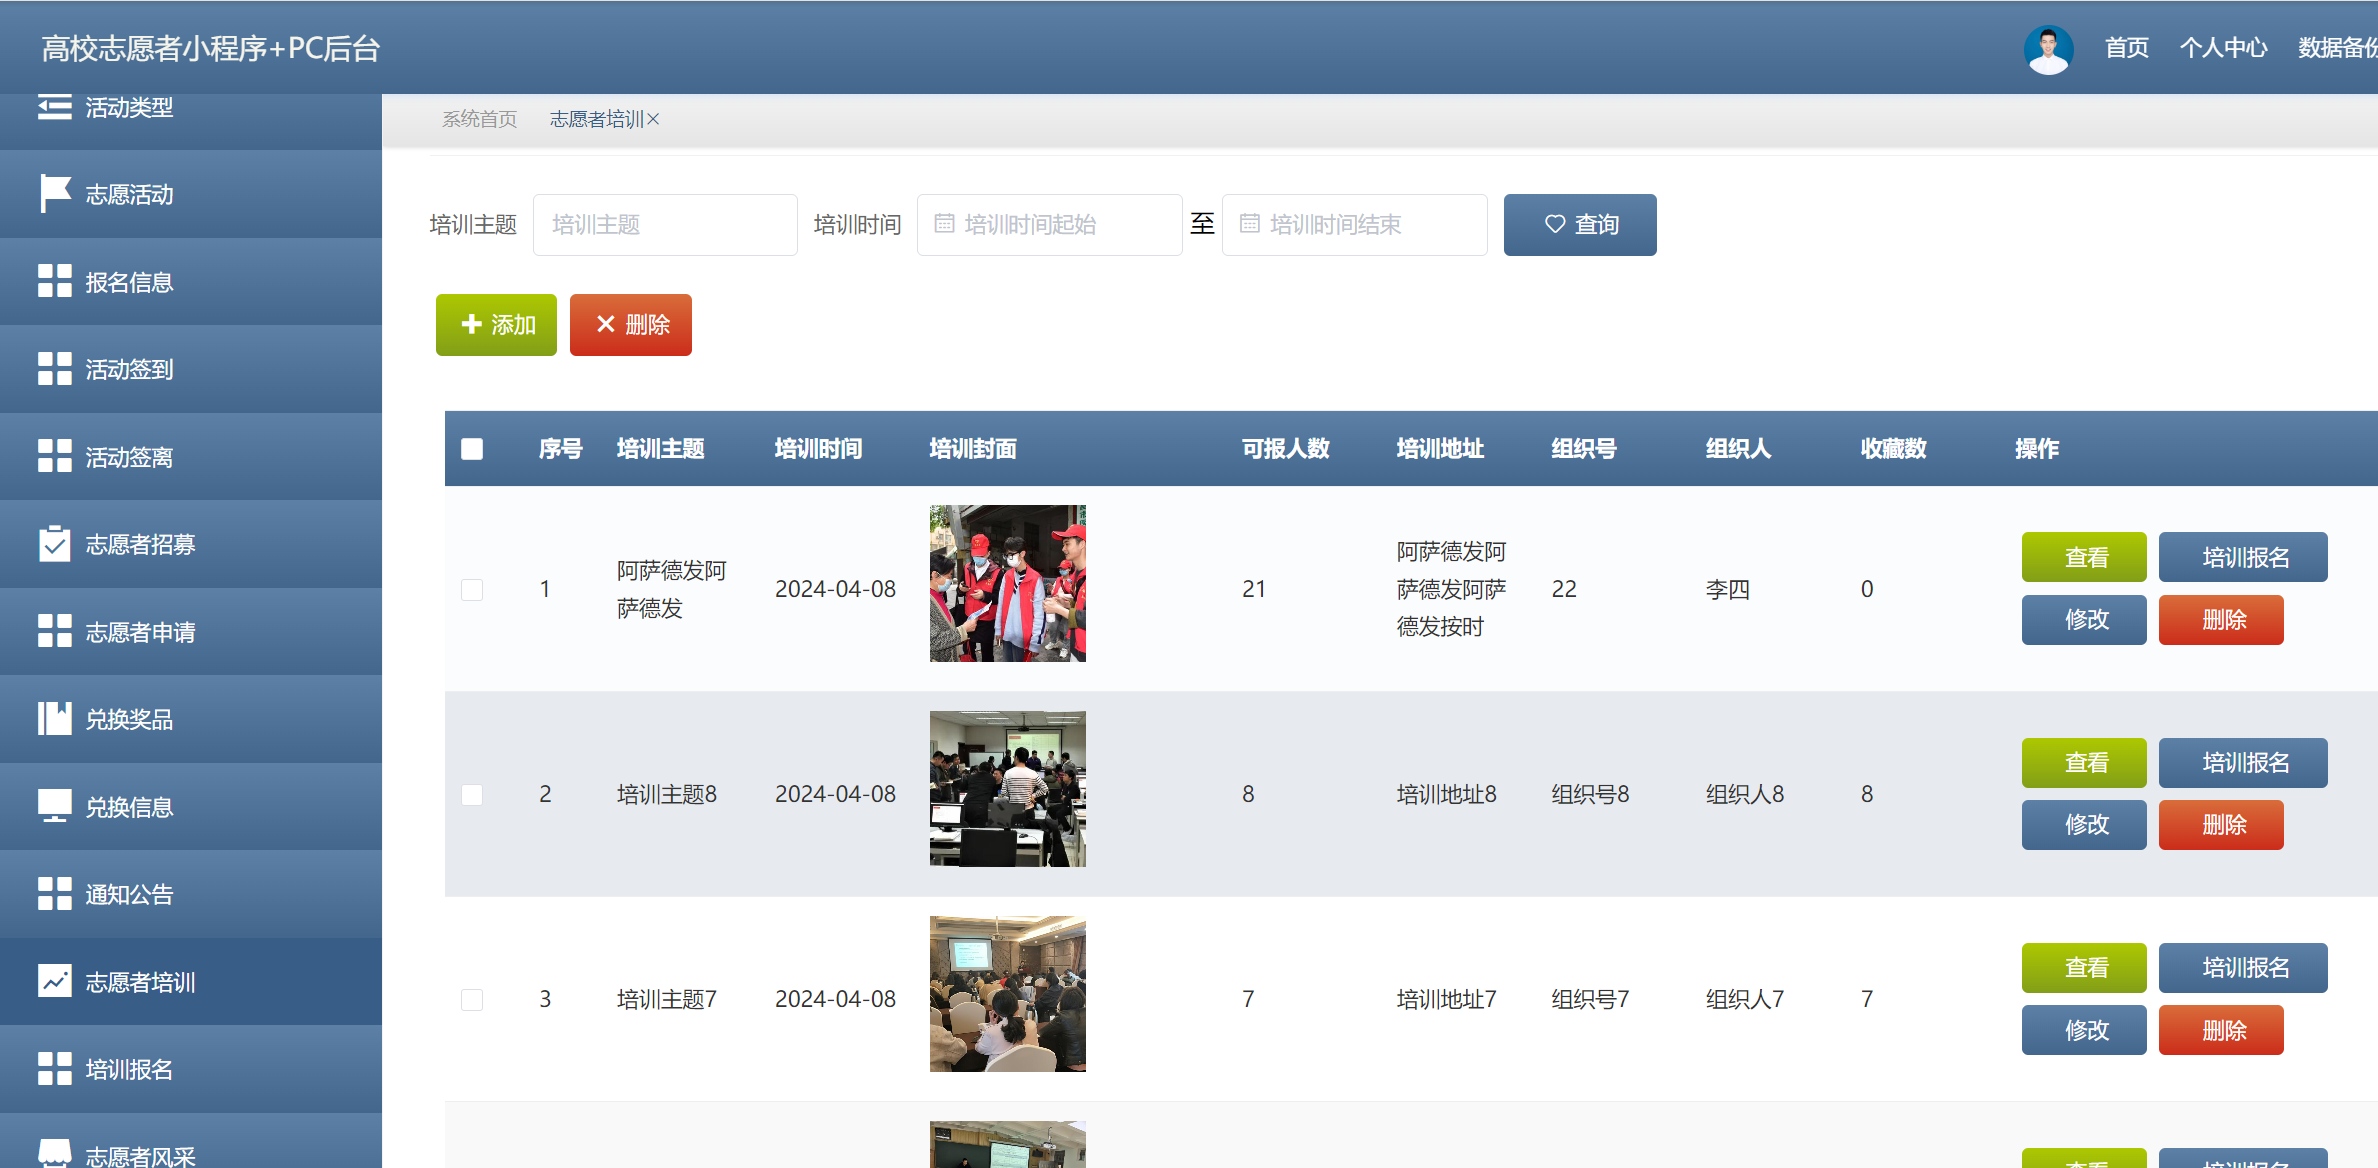
Task: Click the grid icon beside 通知公告
Action: coord(54,893)
